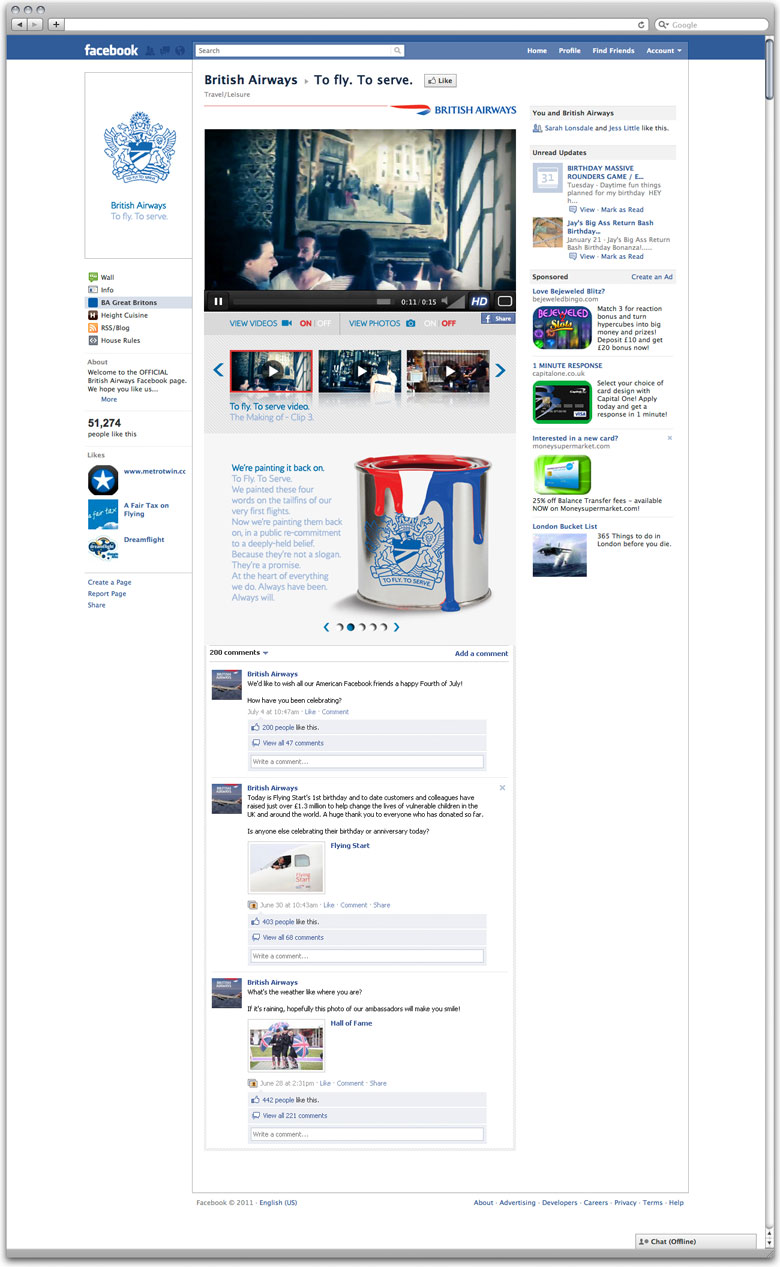Seek along the video progress bar
Image resolution: width=780 pixels, height=1267 pixels.
pyautogui.click(x=313, y=301)
